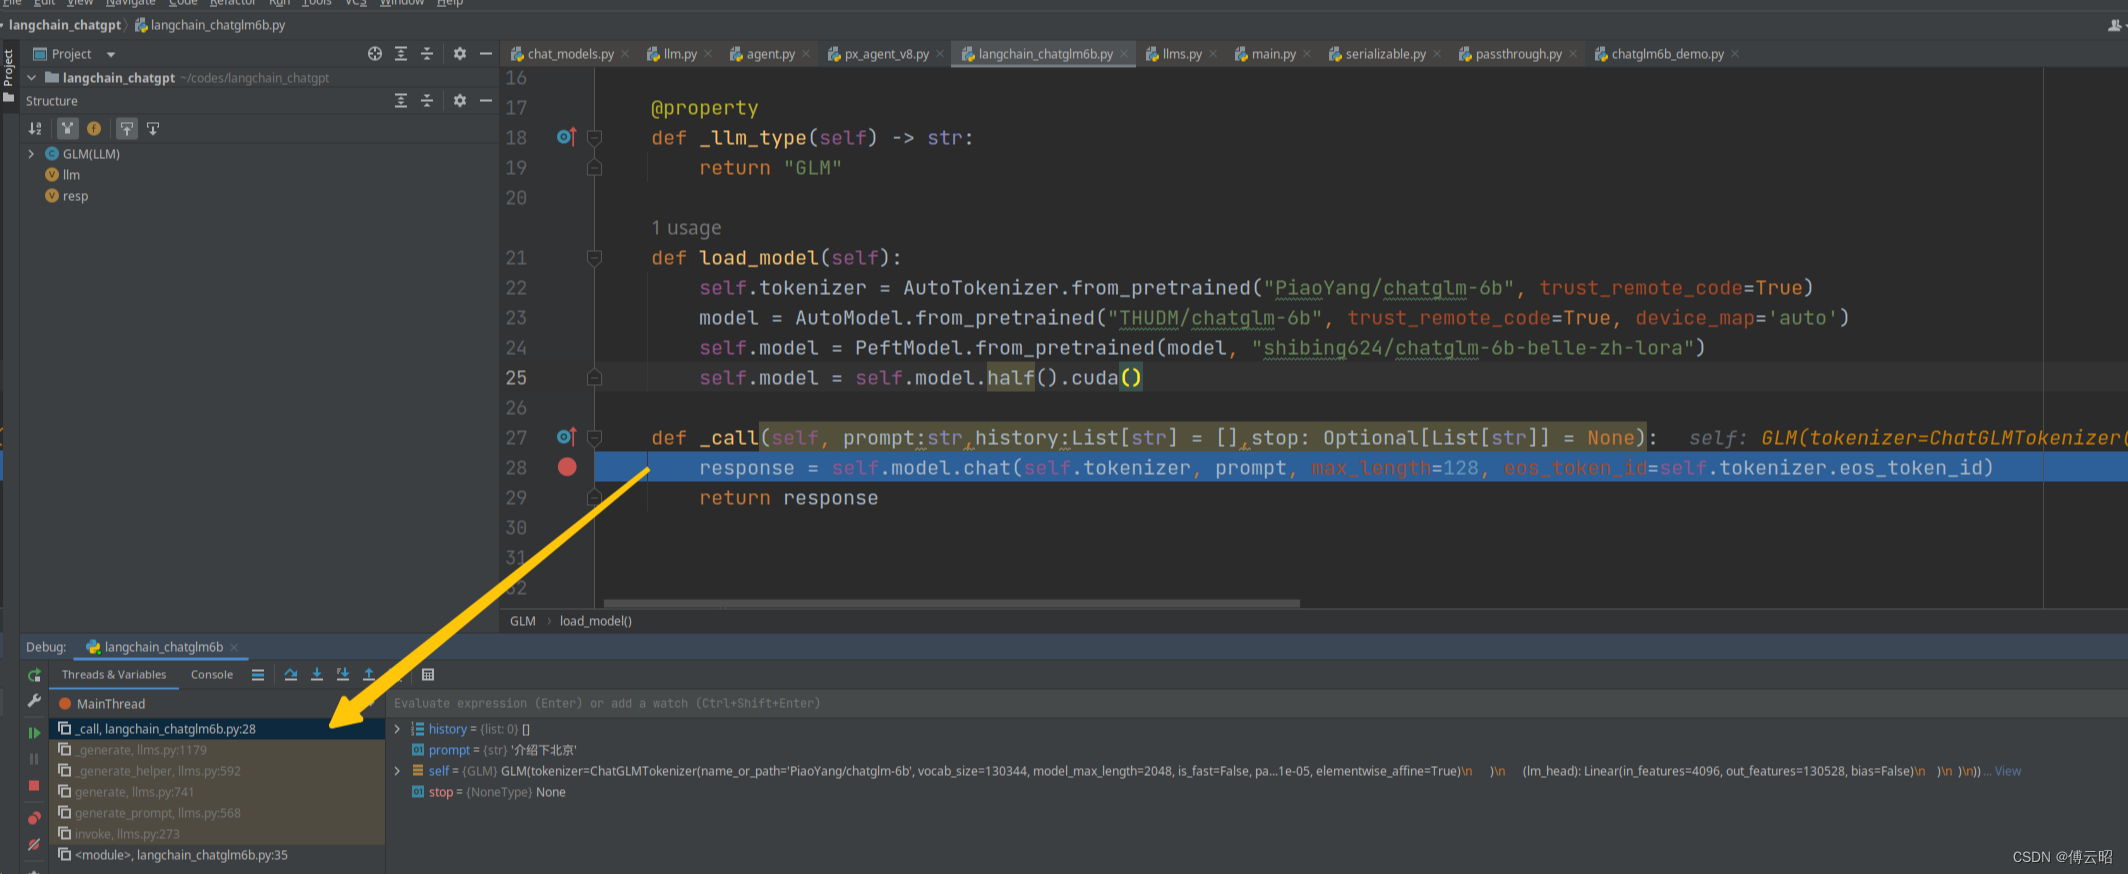Click the Step Over debug button

pos(290,675)
